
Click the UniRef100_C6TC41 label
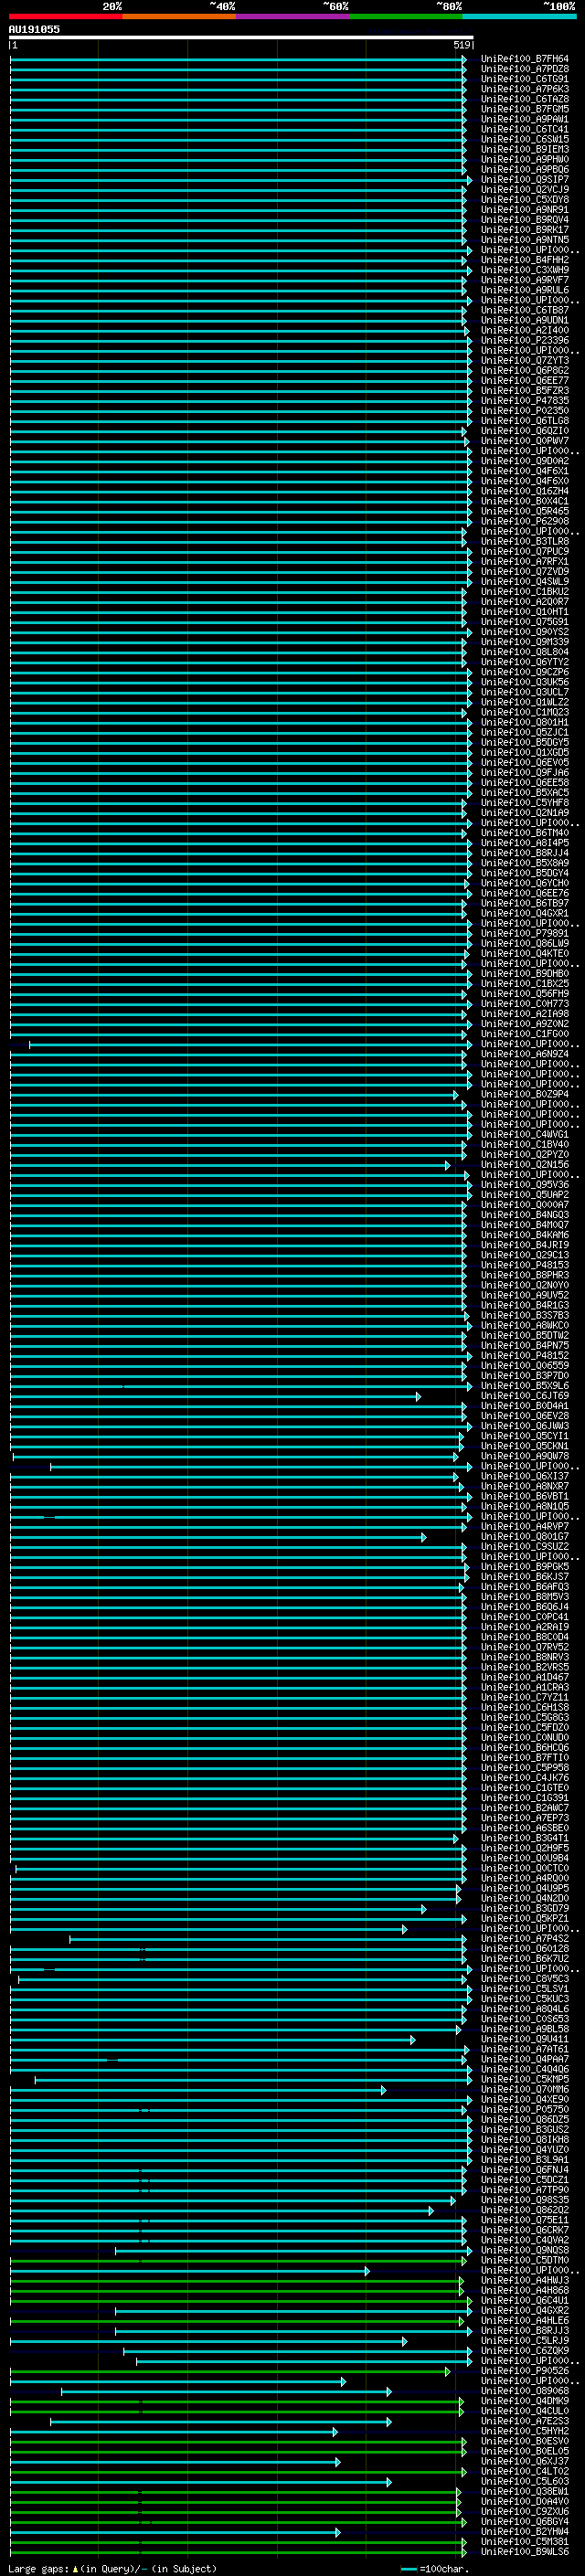tap(524, 129)
